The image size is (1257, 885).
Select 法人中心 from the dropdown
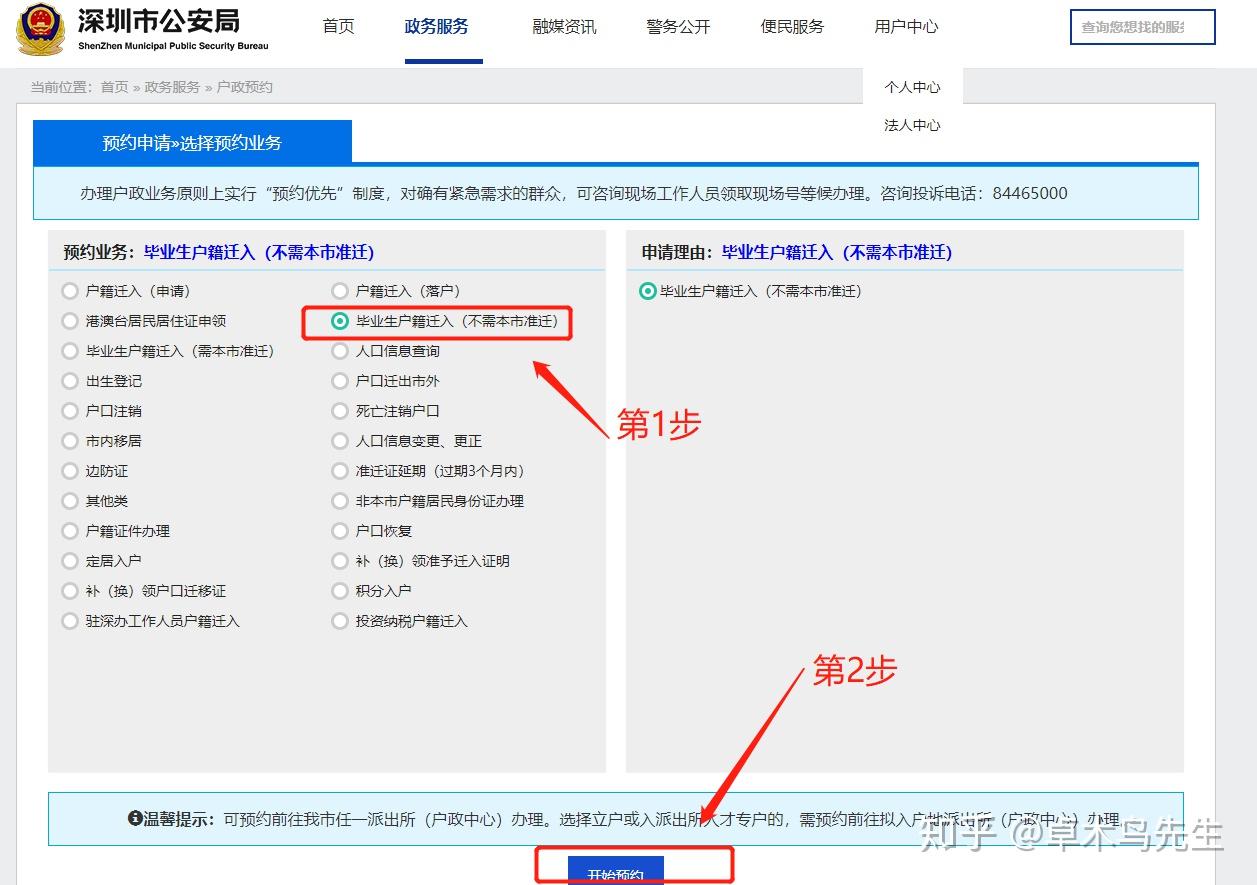point(911,125)
